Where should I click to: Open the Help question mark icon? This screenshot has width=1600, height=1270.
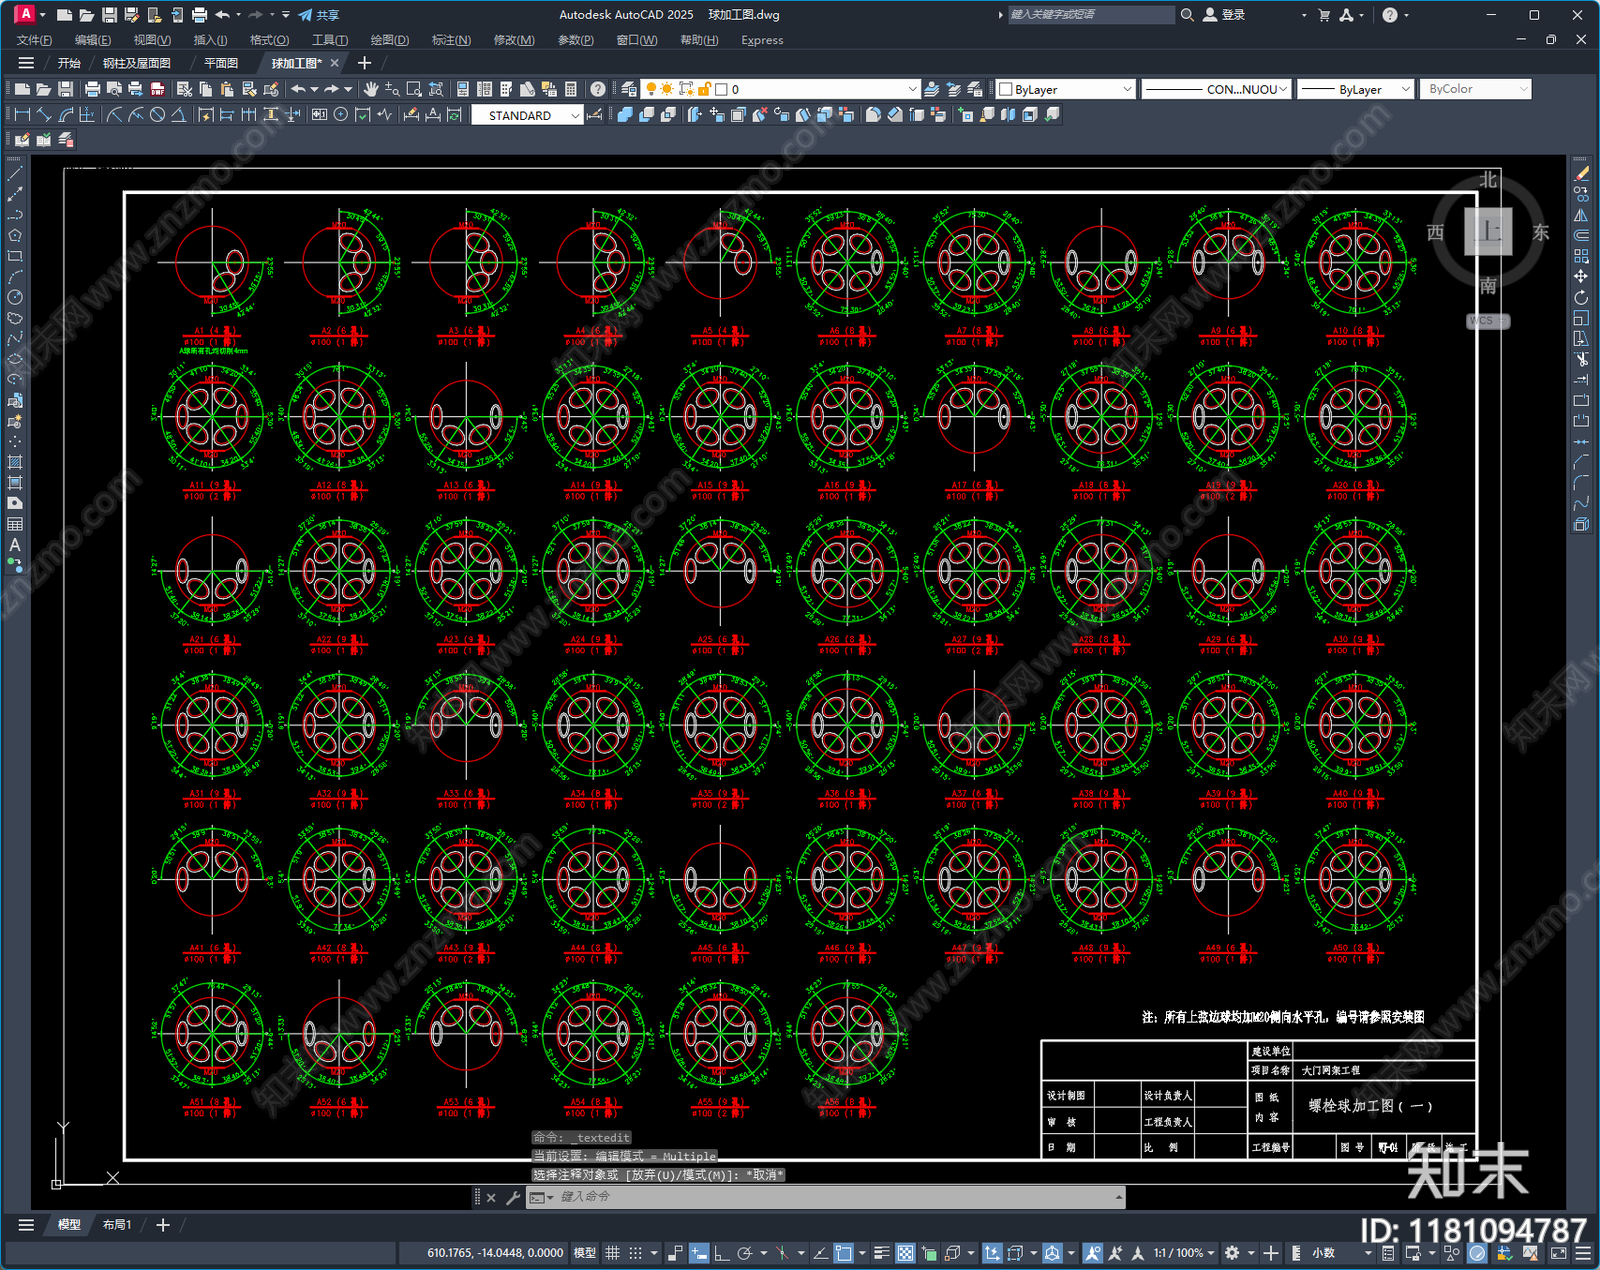tap(597, 89)
